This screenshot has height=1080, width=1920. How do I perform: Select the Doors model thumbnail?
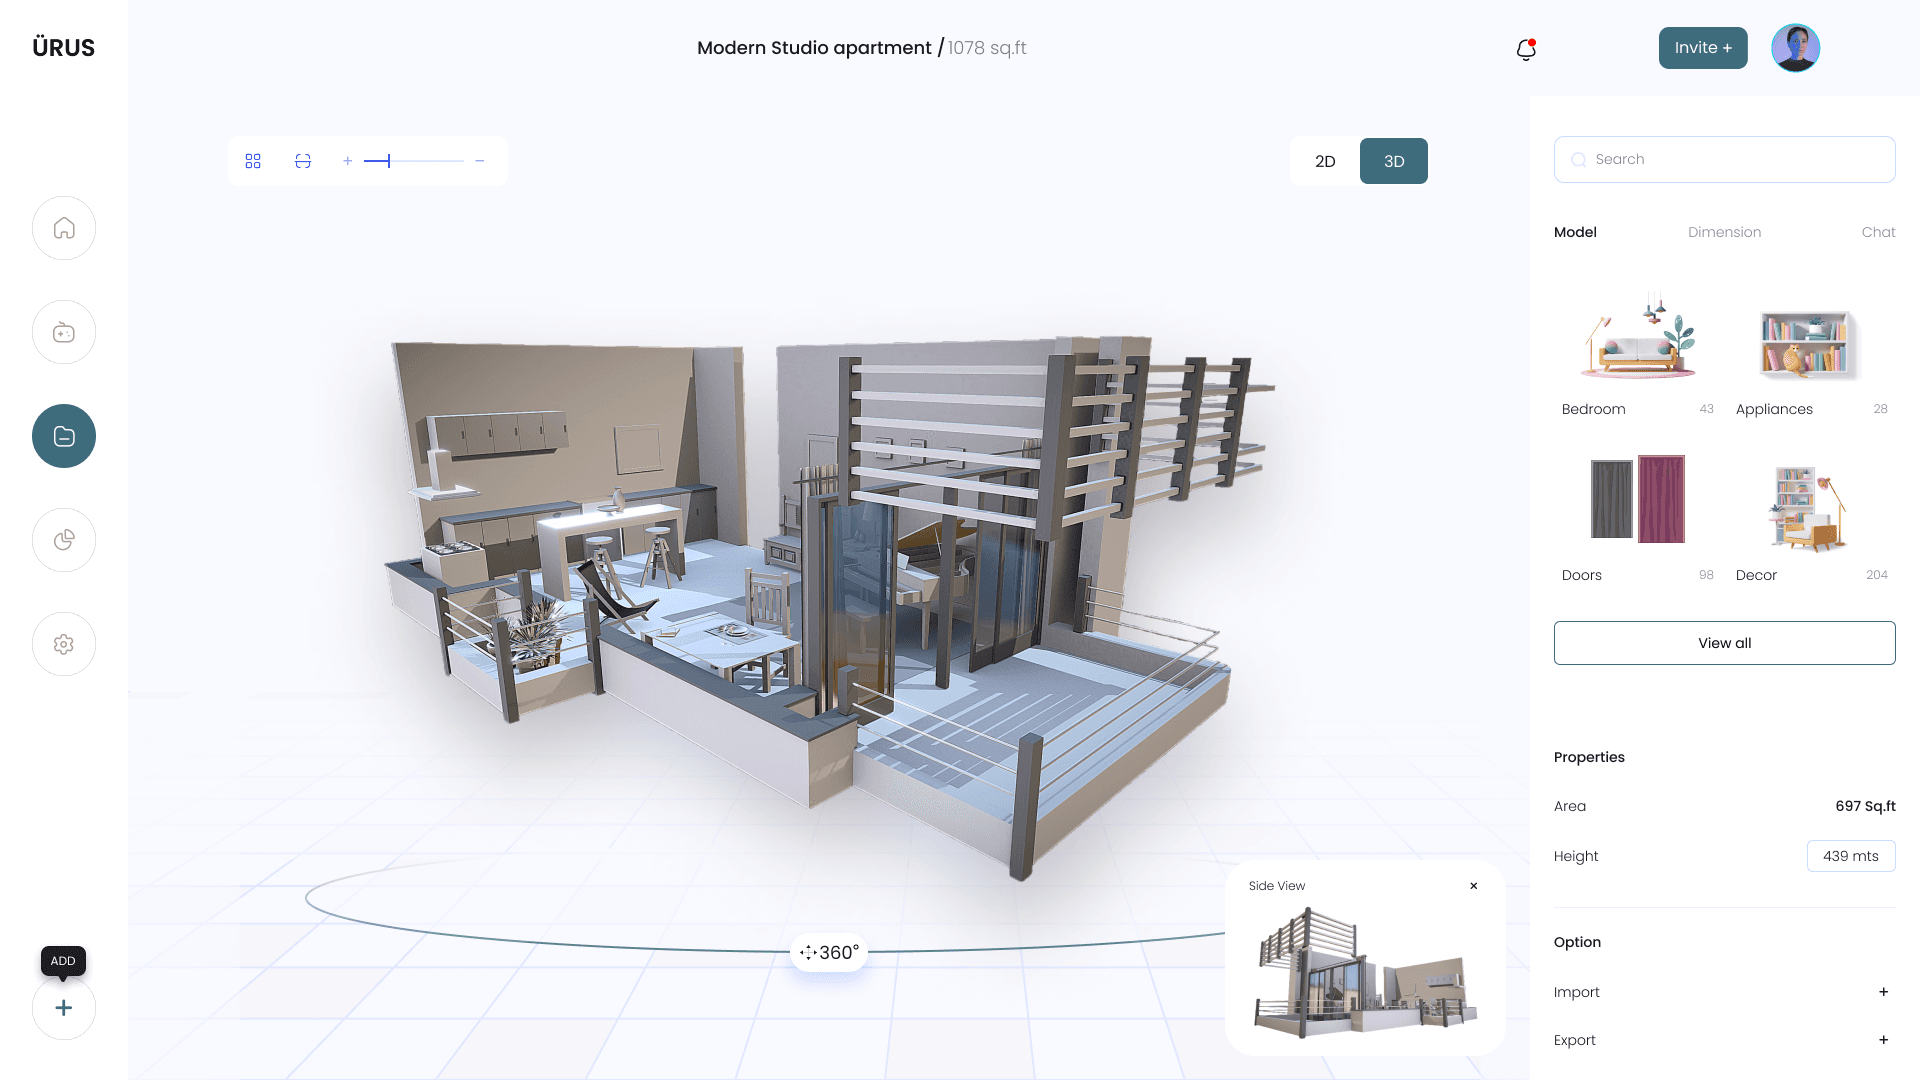pyautogui.click(x=1637, y=500)
